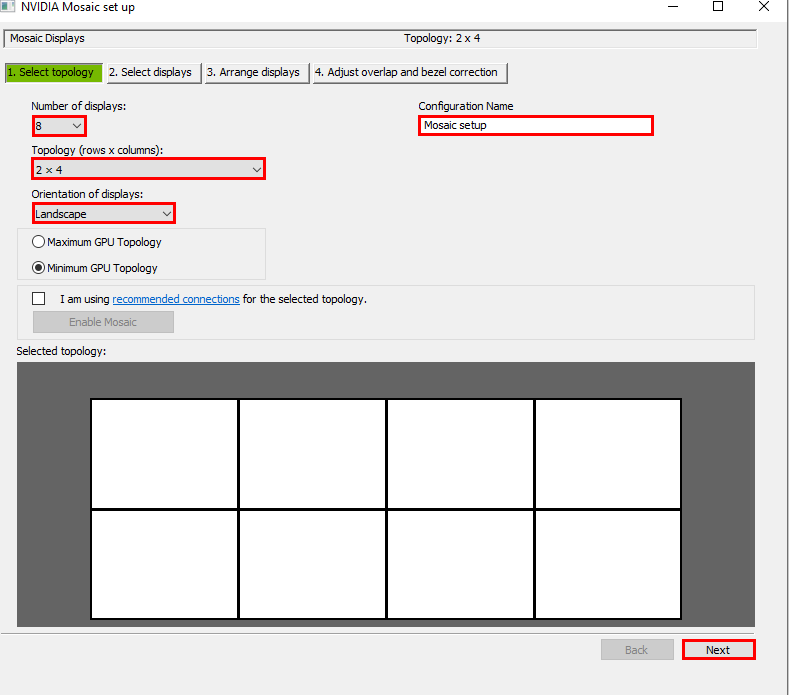The height and width of the screenshot is (695, 789).
Task: Click the Next button
Action: point(718,650)
